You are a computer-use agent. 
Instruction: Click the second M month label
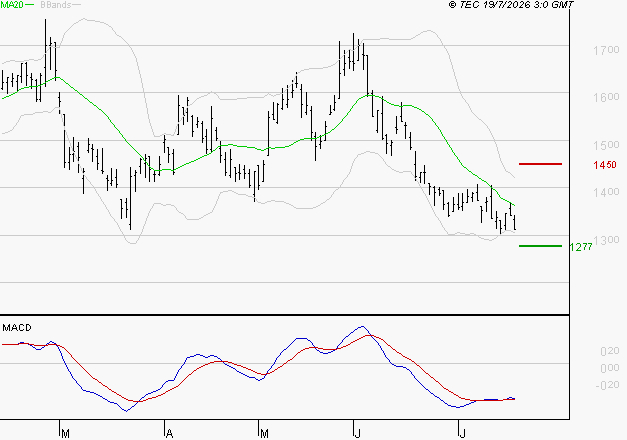point(264,434)
